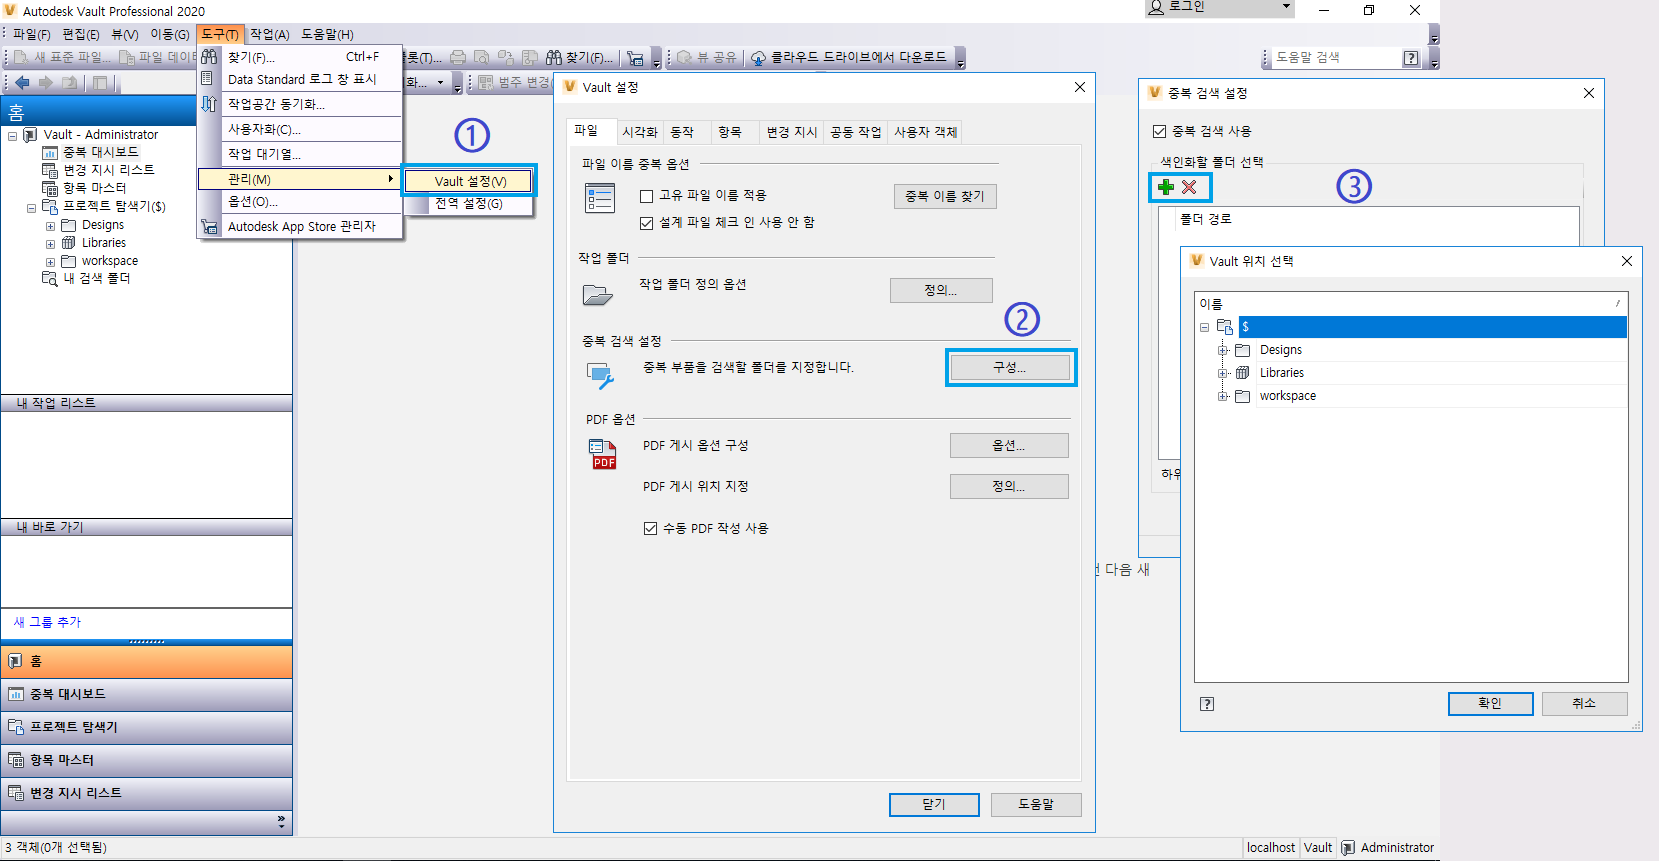Click the print icon in the toolbar
This screenshot has width=1659, height=861.
(458, 57)
